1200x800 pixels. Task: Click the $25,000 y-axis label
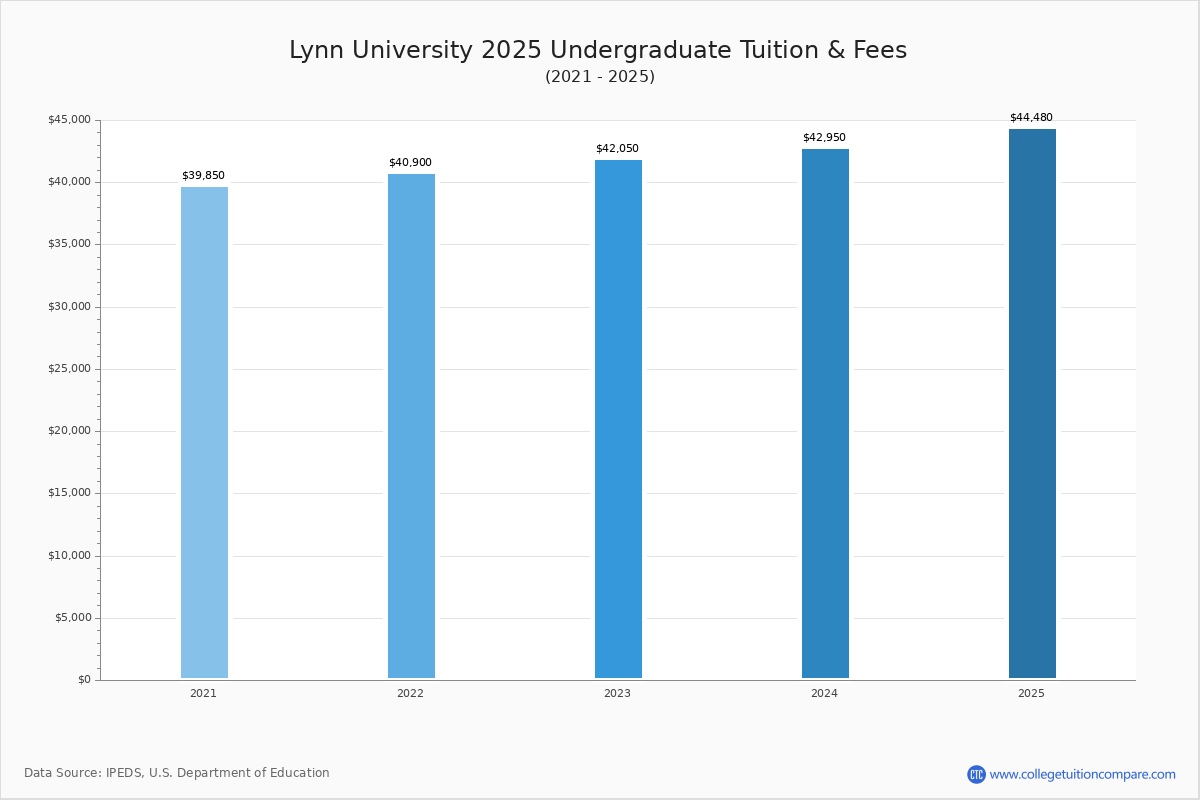pyautogui.click(x=69, y=369)
